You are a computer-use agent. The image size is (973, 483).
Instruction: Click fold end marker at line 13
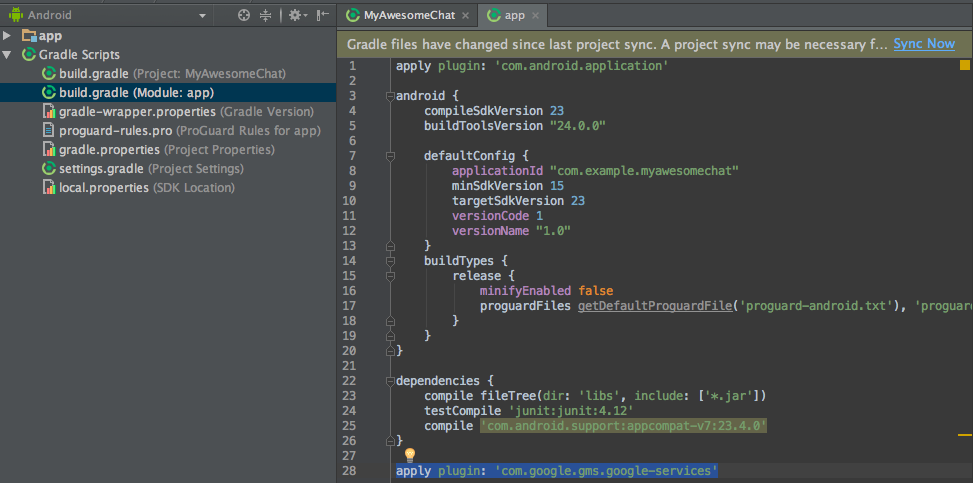(390, 245)
